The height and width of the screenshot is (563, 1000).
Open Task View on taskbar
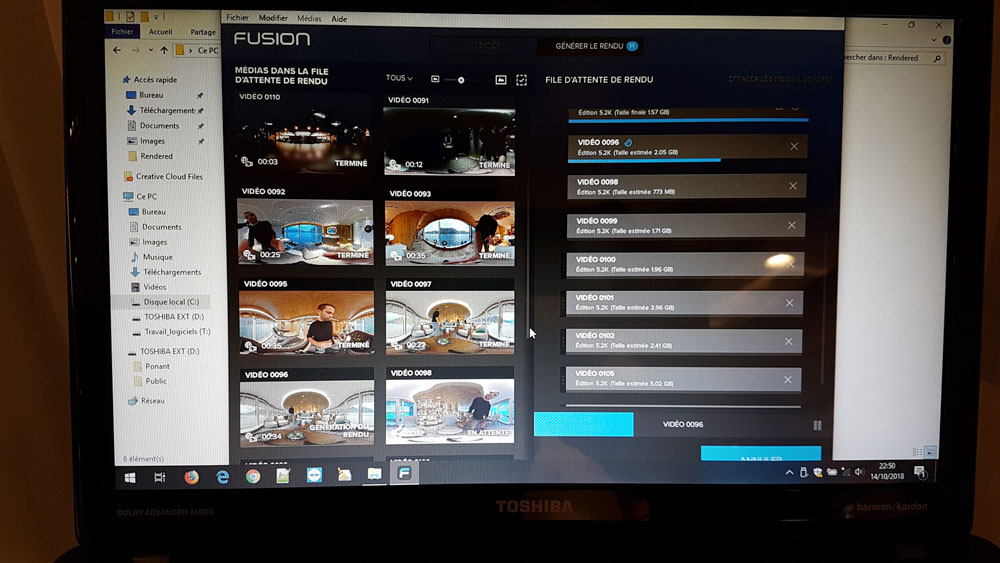pyautogui.click(x=159, y=478)
